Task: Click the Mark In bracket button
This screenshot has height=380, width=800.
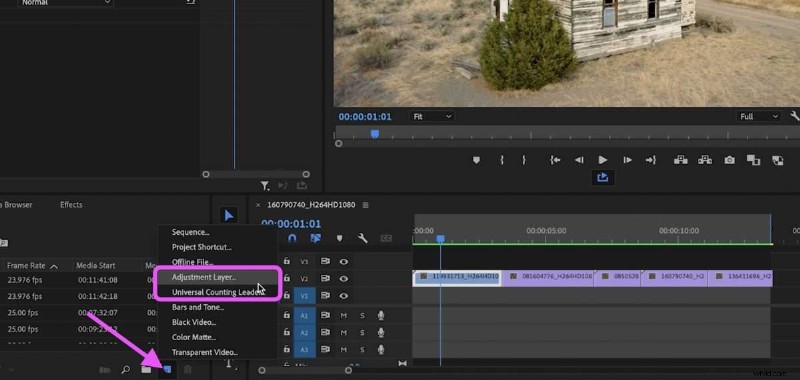Action: (x=502, y=160)
